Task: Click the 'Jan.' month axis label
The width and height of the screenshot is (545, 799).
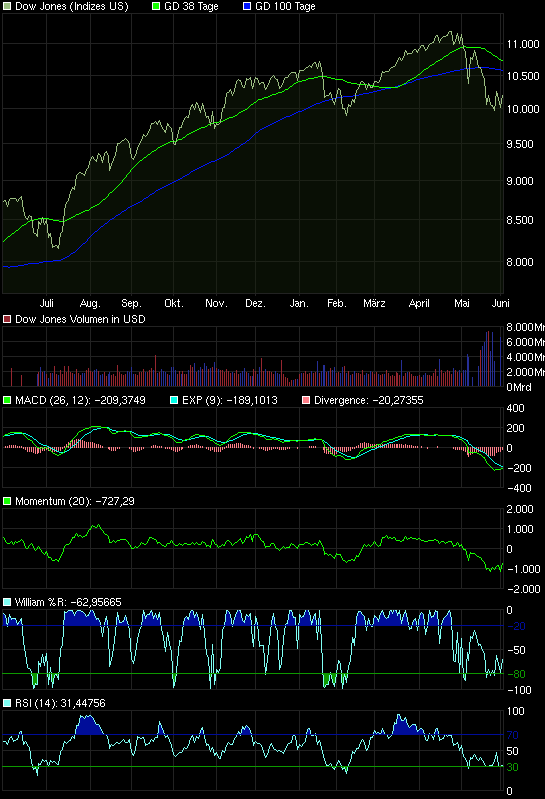Action: click(299, 303)
